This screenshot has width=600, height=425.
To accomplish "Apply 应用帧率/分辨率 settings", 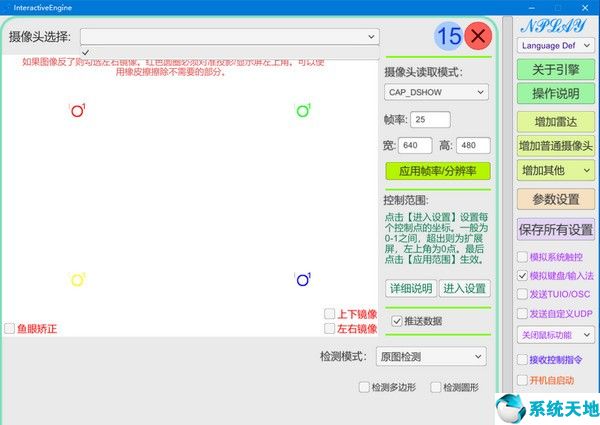I will 438,171.
